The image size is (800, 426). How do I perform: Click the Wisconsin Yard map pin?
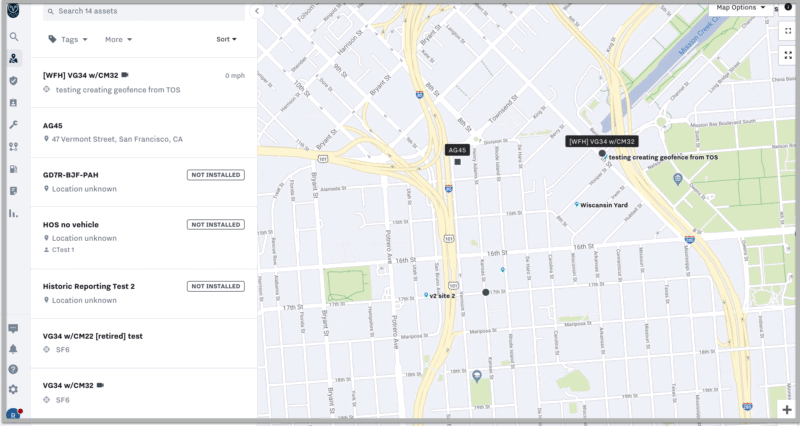[578, 205]
